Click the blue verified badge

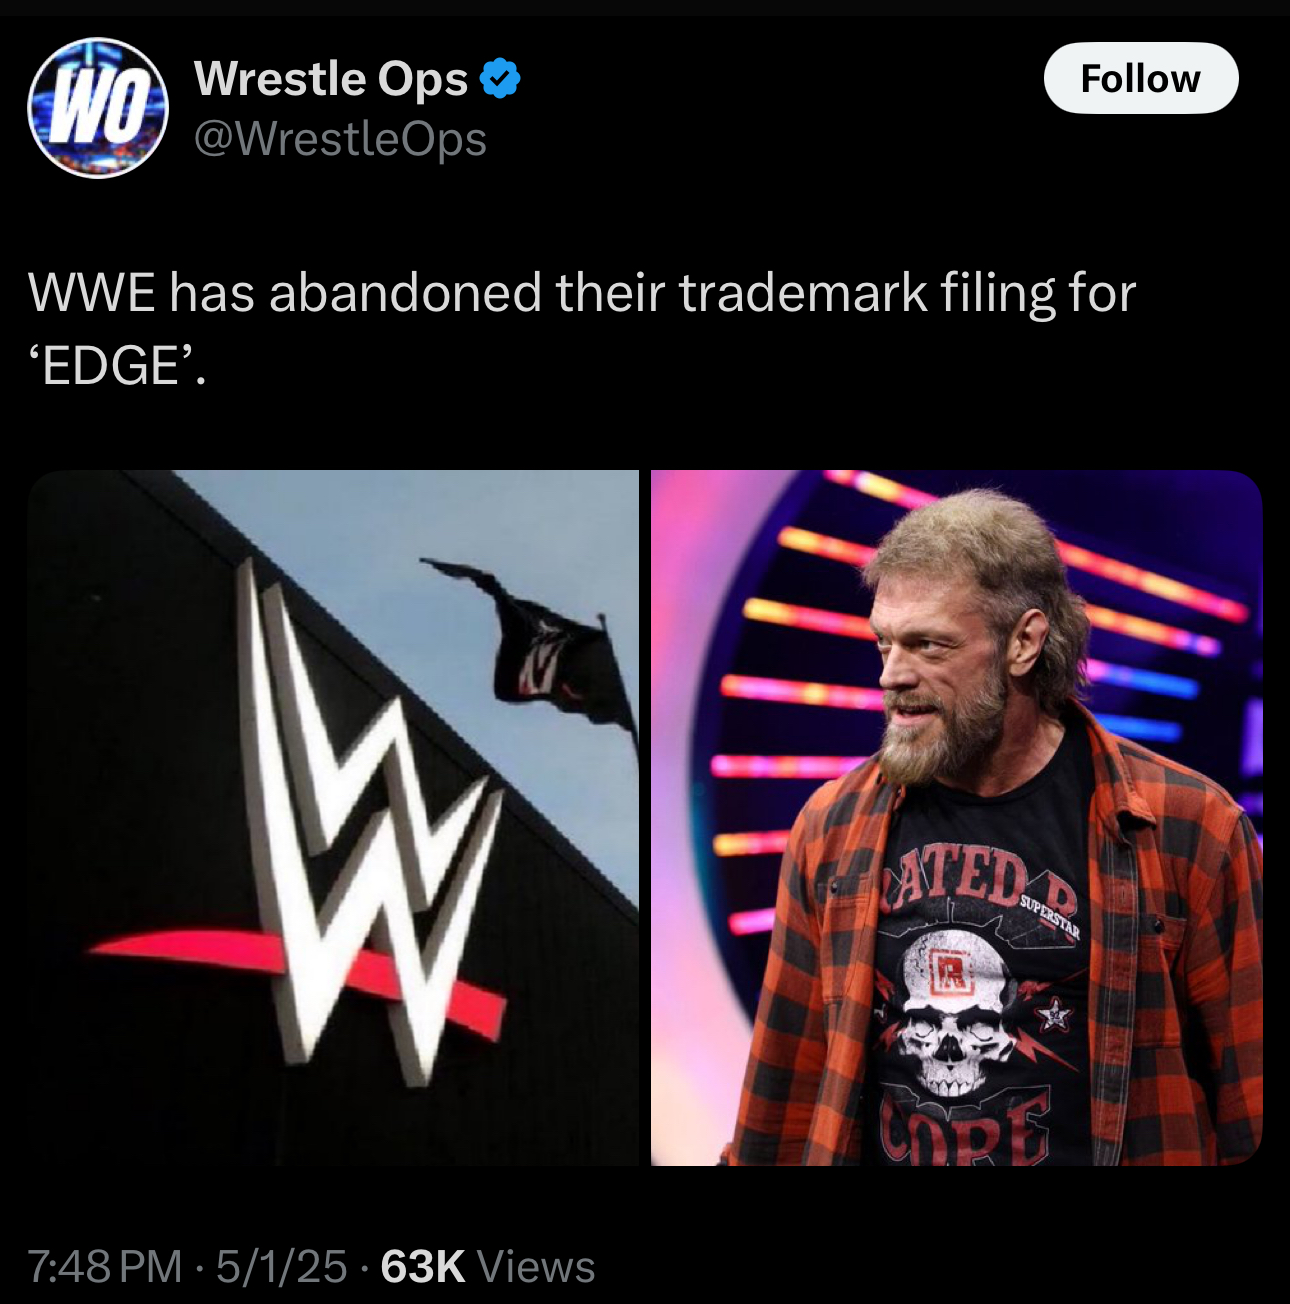click(x=500, y=79)
